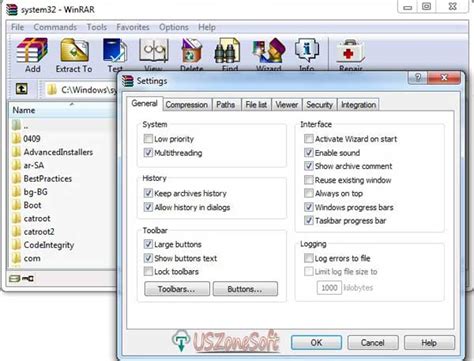Click the Toolbars... button

[x=177, y=289]
